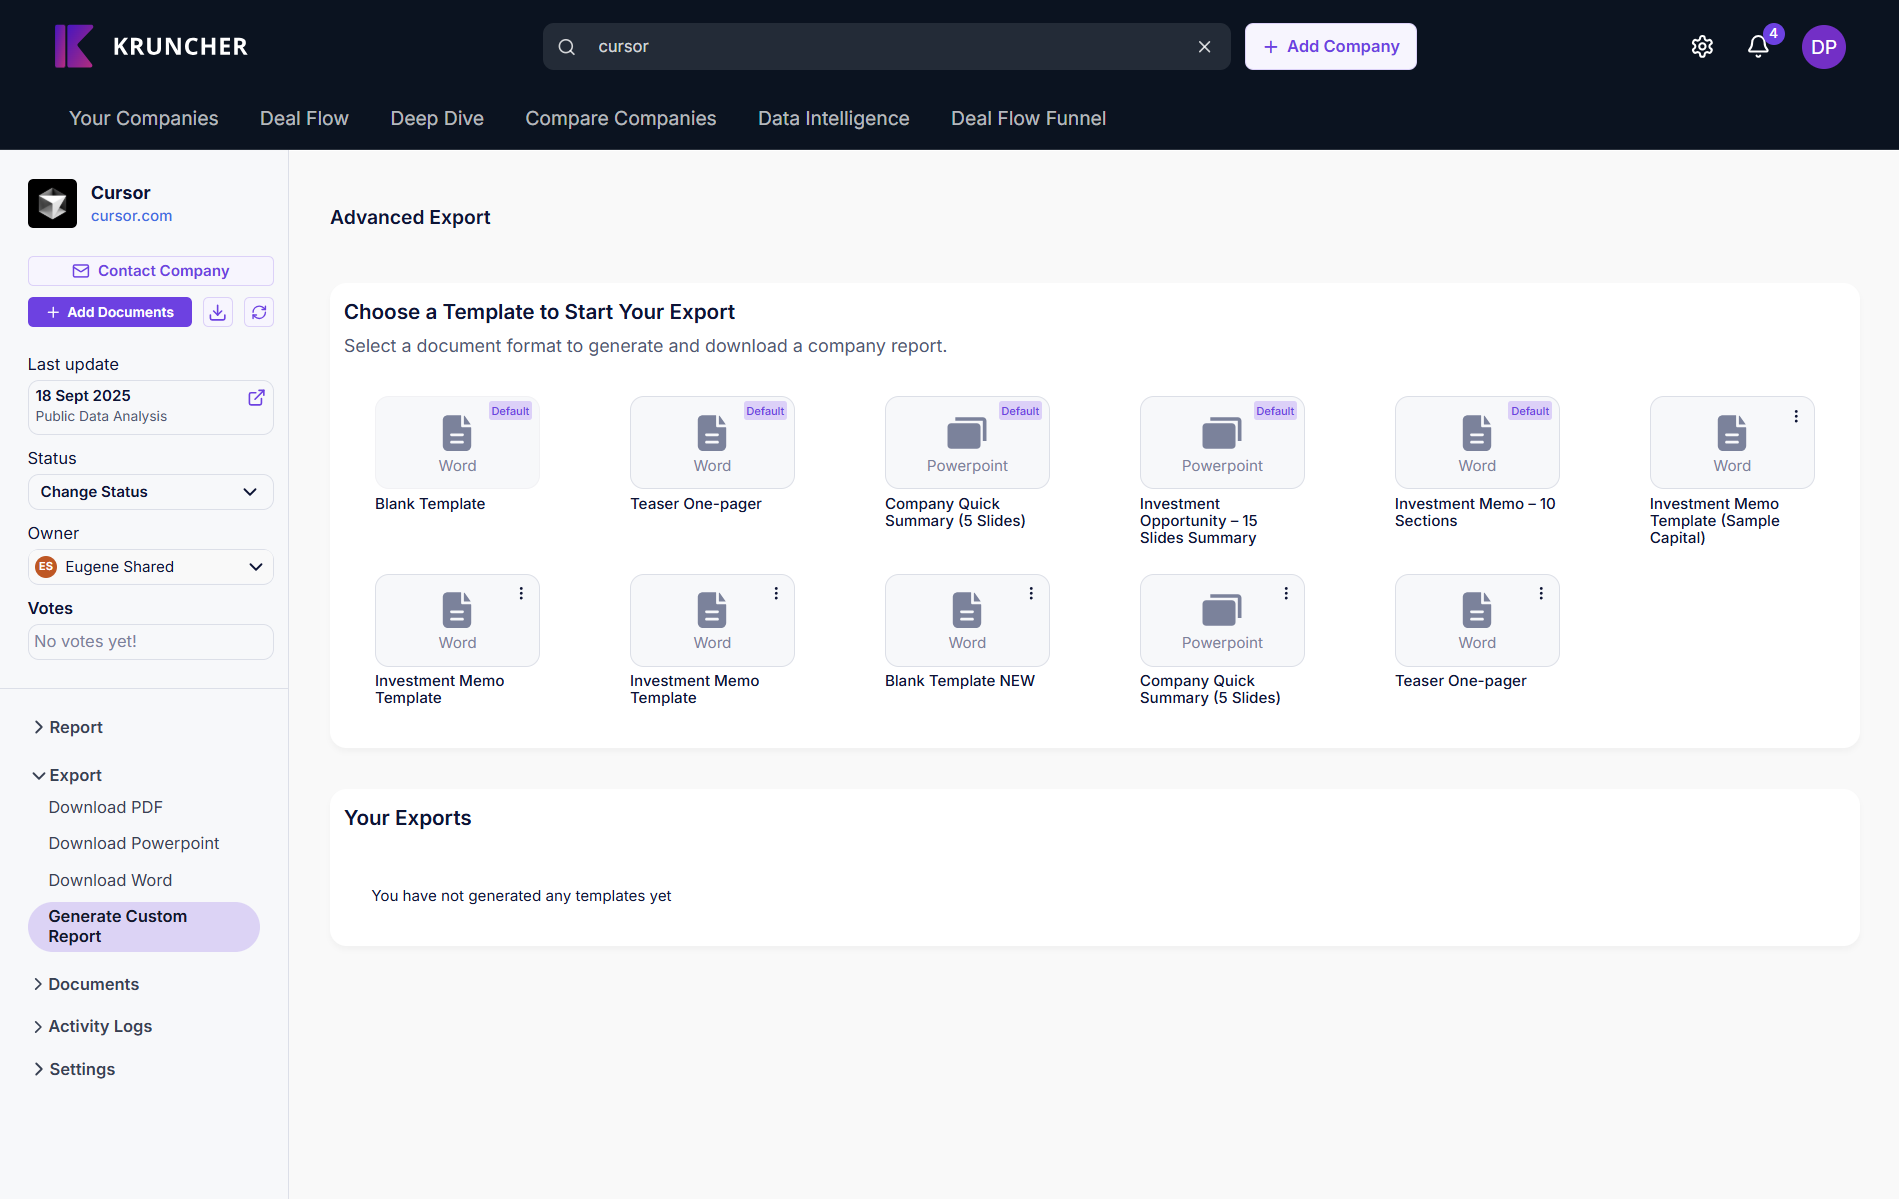Go to Deal Flow Funnel tab
1899x1199 pixels.
[1028, 118]
